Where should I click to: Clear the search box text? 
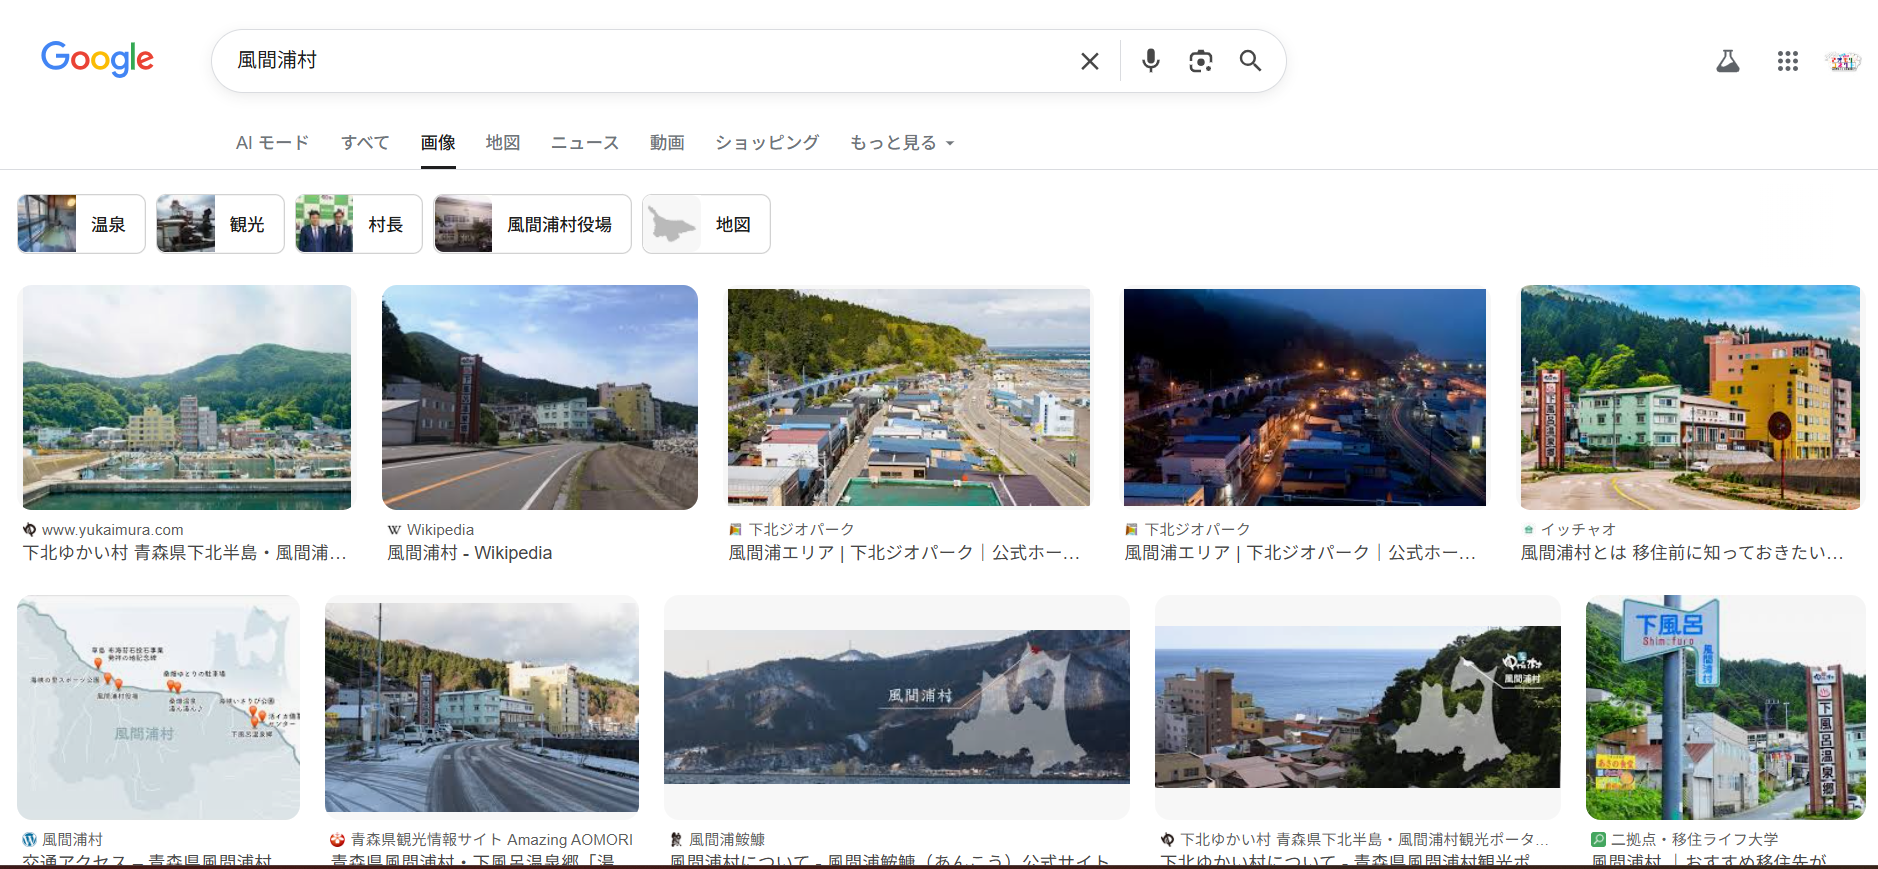pos(1089,61)
